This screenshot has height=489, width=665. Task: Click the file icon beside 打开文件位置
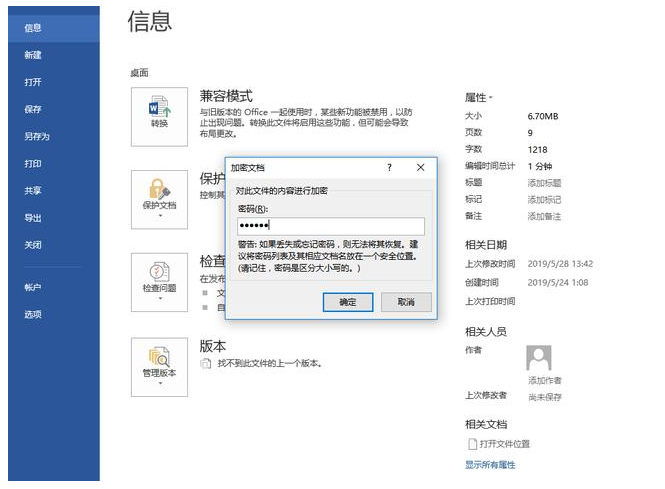click(x=472, y=444)
